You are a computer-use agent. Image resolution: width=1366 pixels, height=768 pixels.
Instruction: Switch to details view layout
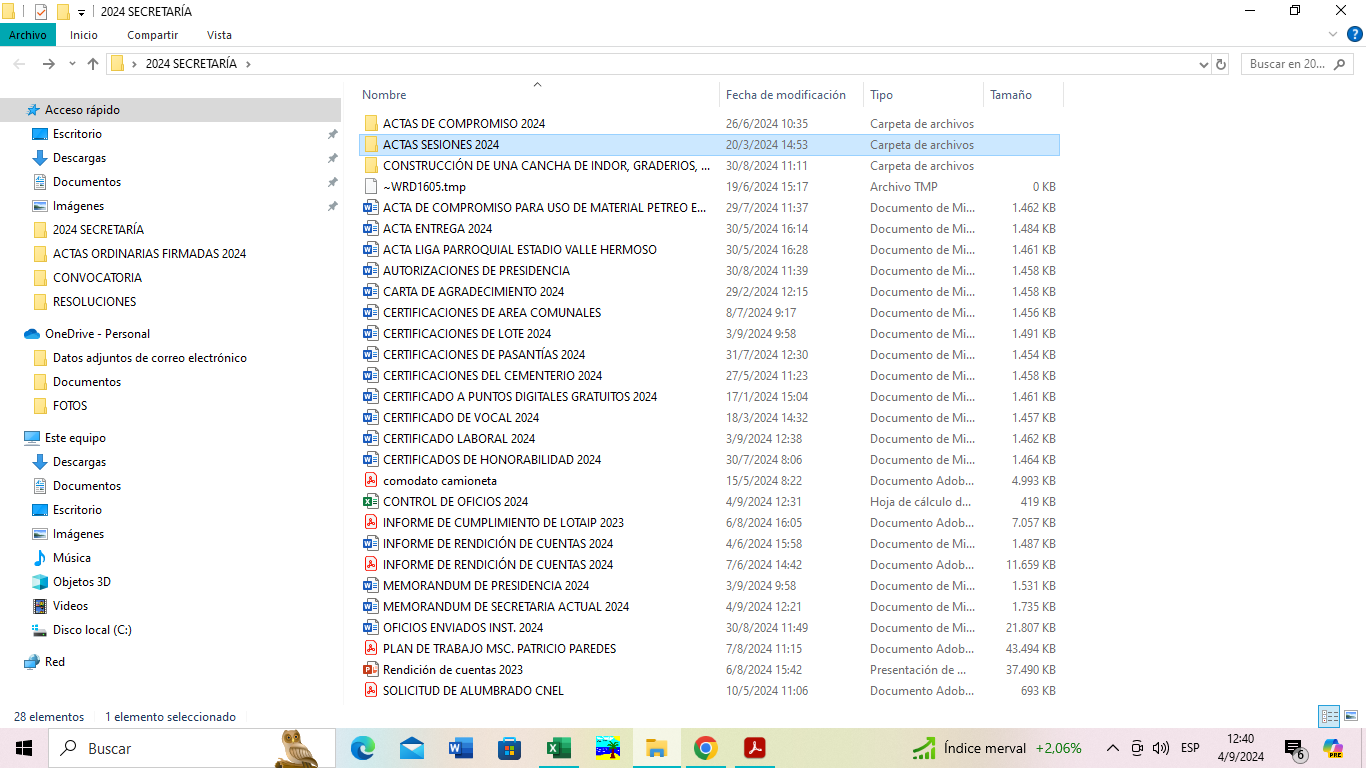1329,716
